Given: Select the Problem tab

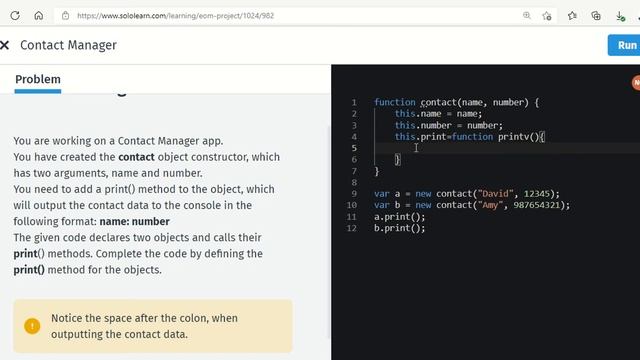Looking at the screenshot, I should point(38,79).
